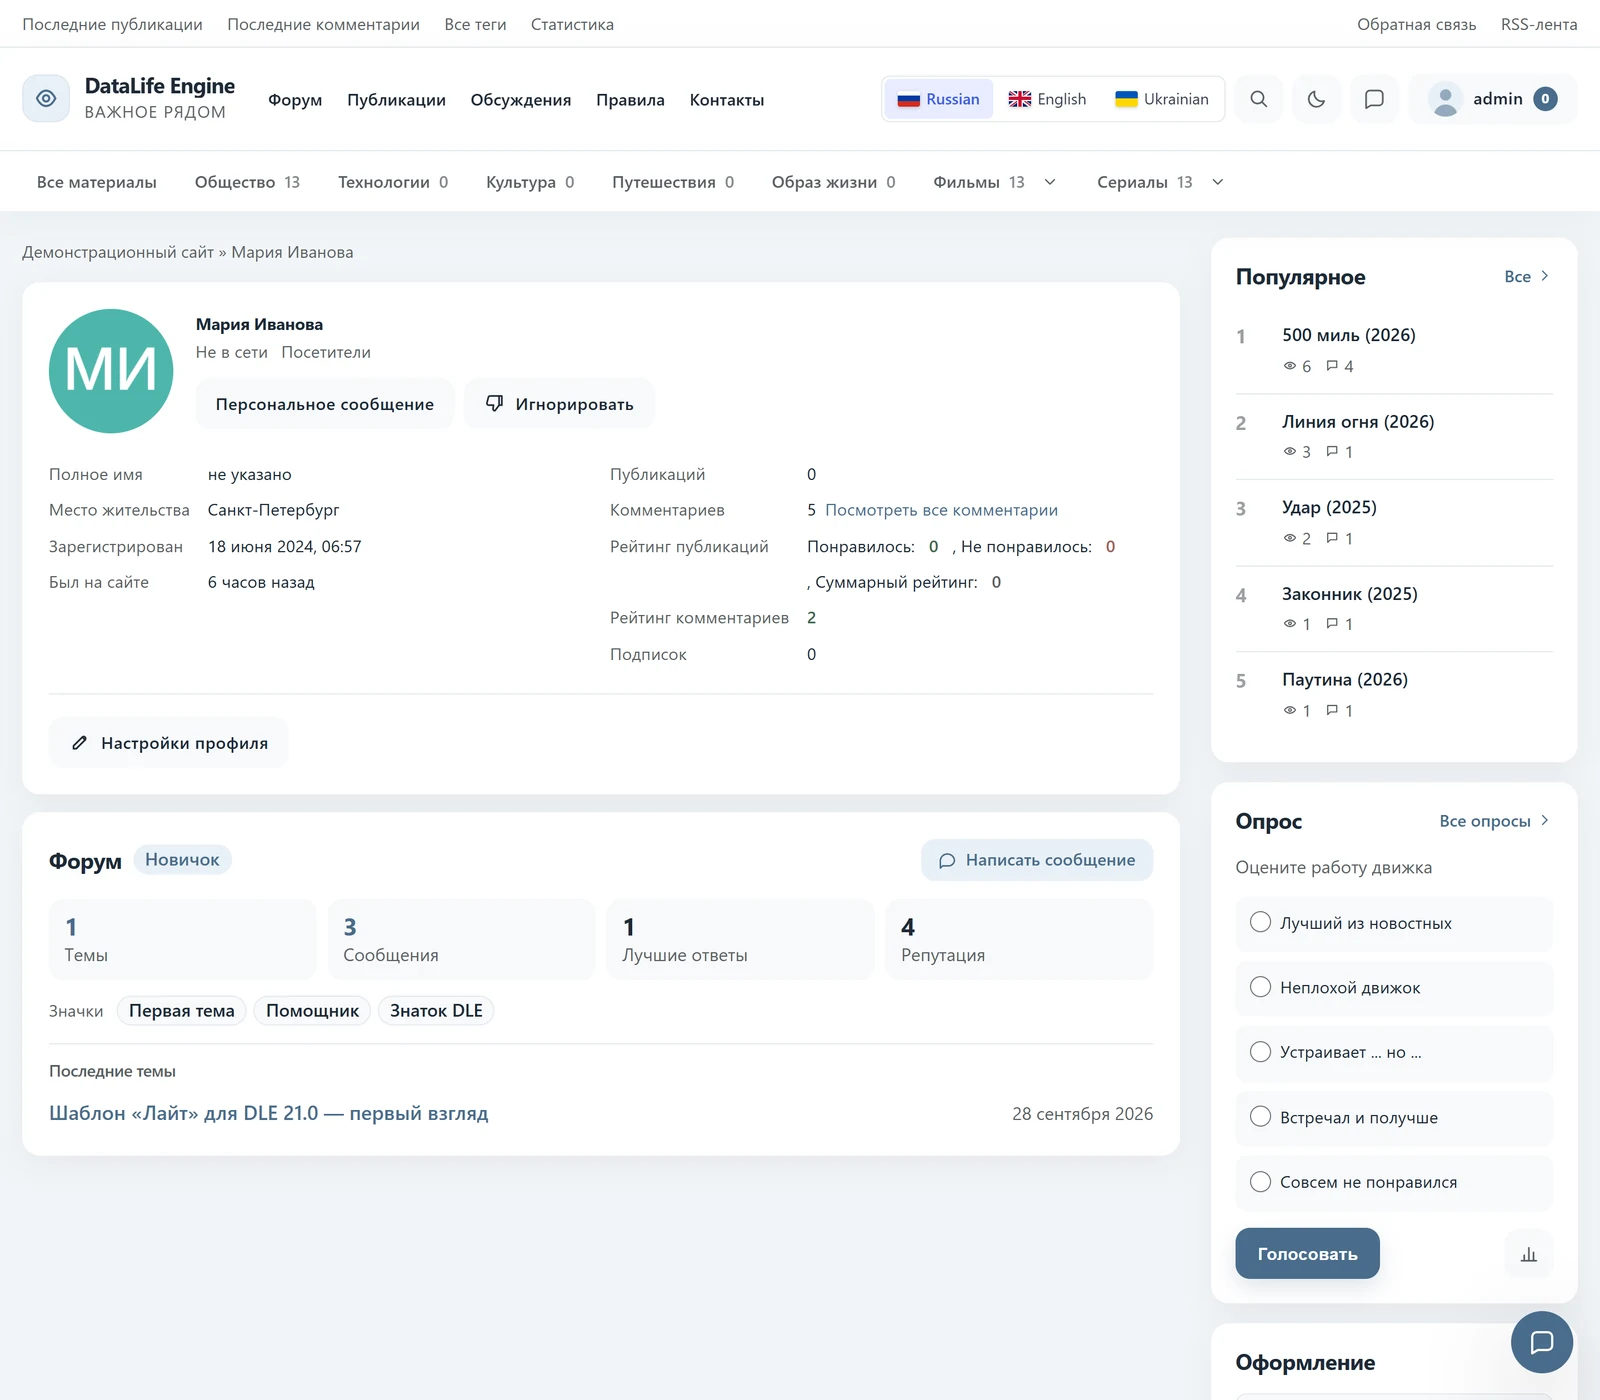
Task: Open Настройки профиля
Action: click(x=169, y=743)
